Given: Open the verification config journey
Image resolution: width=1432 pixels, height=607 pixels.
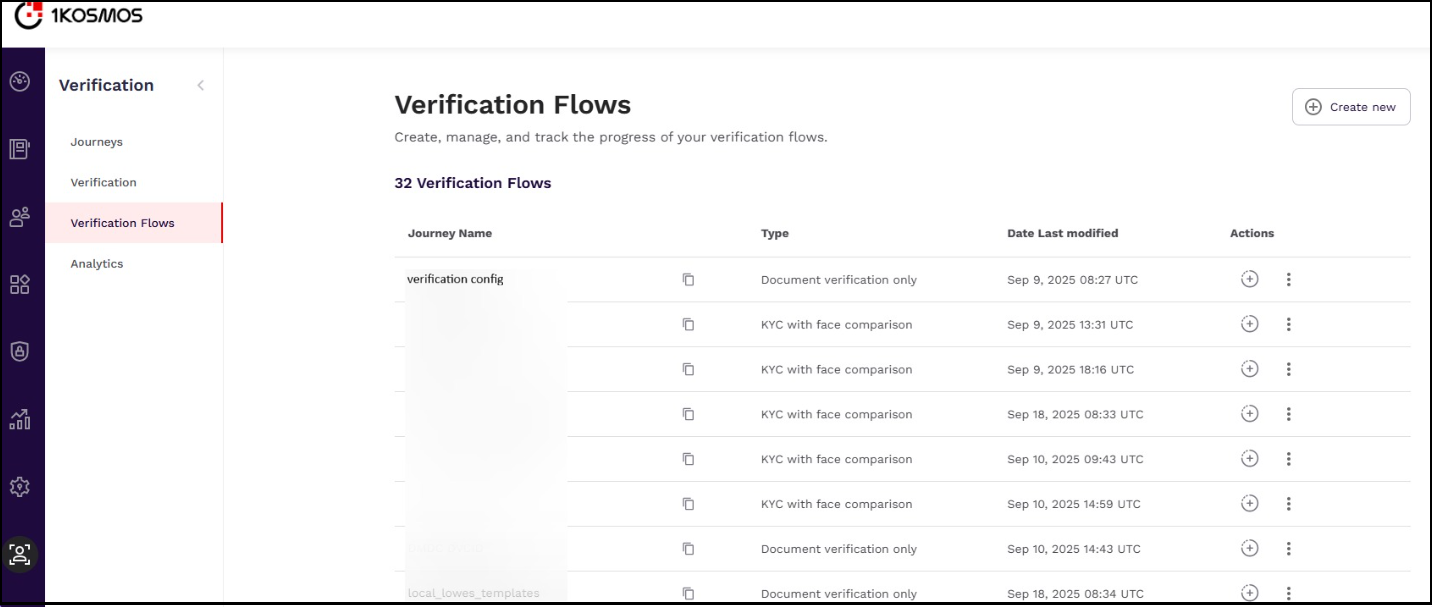Looking at the screenshot, I should 455,280.
